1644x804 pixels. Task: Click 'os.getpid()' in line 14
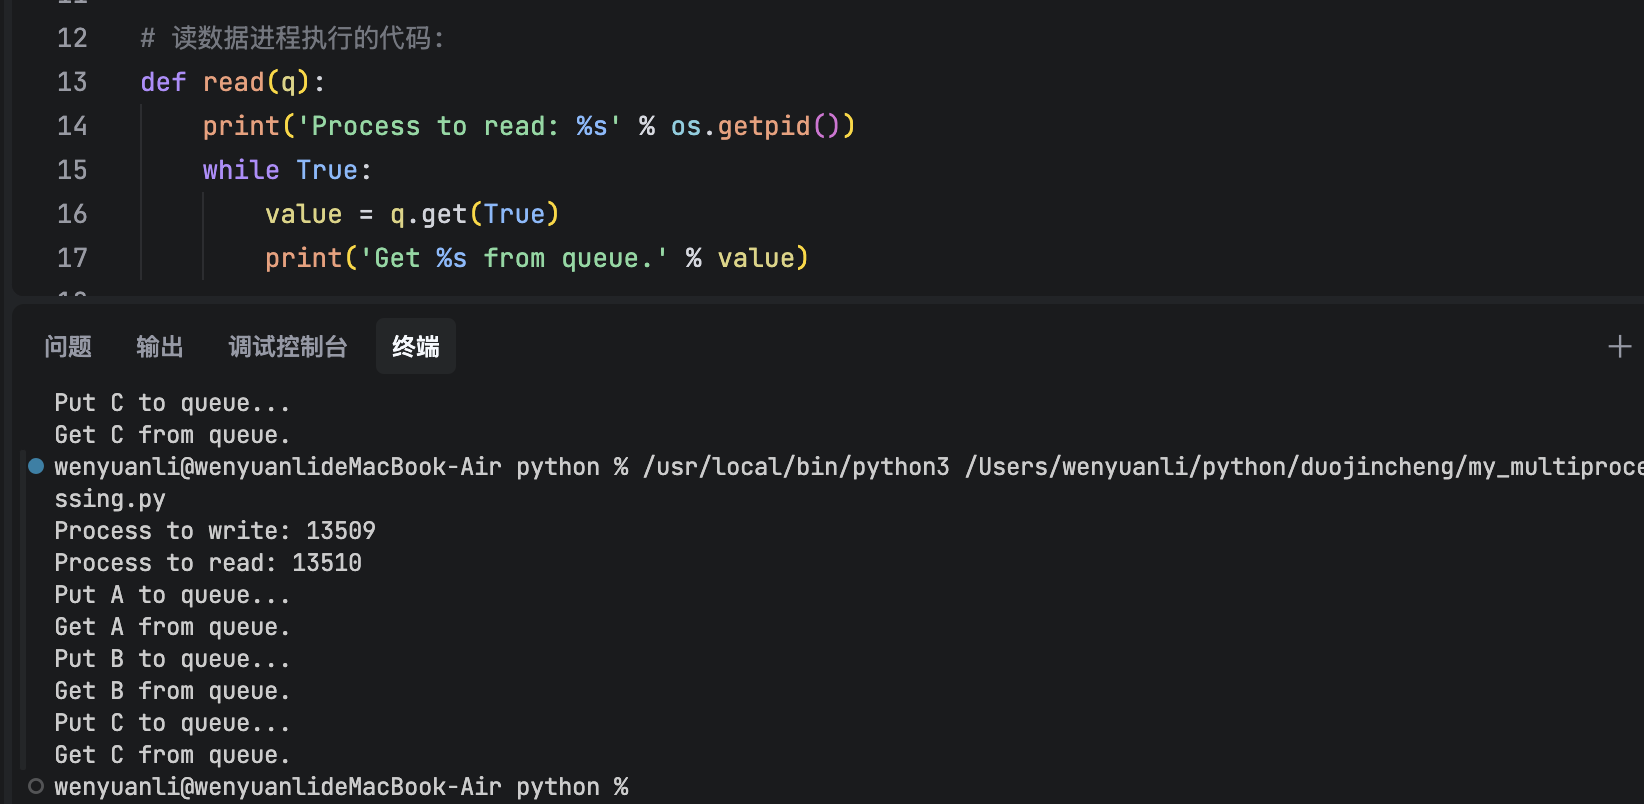(x=763, y=126)
